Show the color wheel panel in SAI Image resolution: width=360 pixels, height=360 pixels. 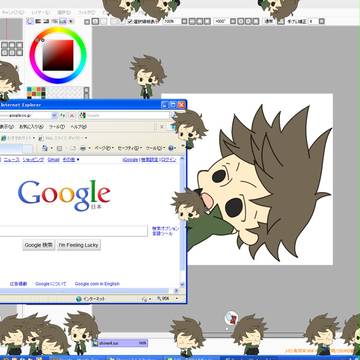tap(30, 21)
